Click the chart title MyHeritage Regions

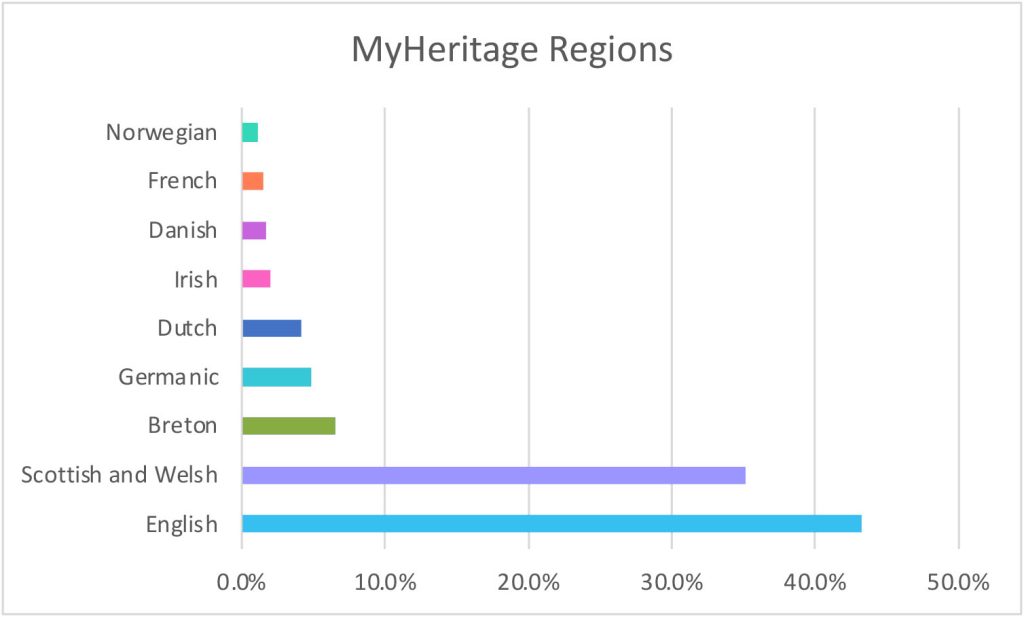click(x=511, y=50)
